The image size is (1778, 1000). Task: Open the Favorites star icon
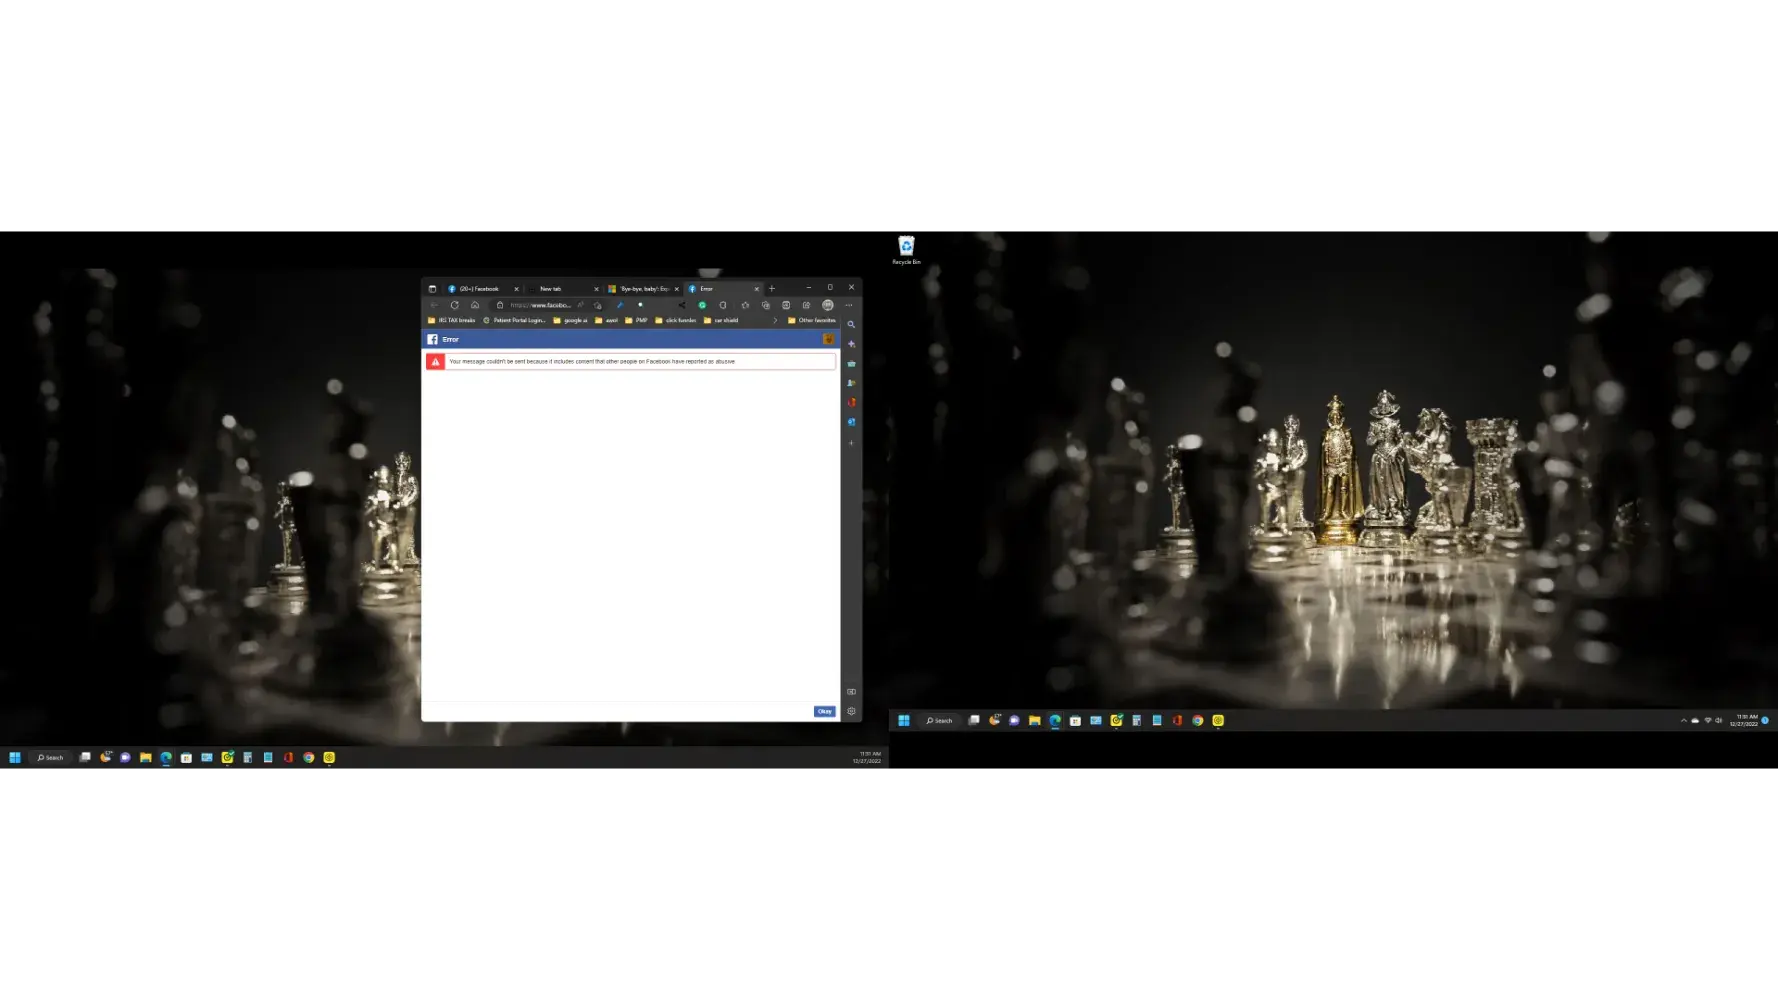pos(745,305)
